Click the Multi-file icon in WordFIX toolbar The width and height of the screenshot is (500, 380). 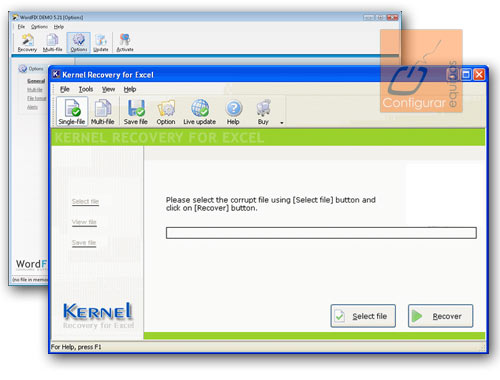52,43
